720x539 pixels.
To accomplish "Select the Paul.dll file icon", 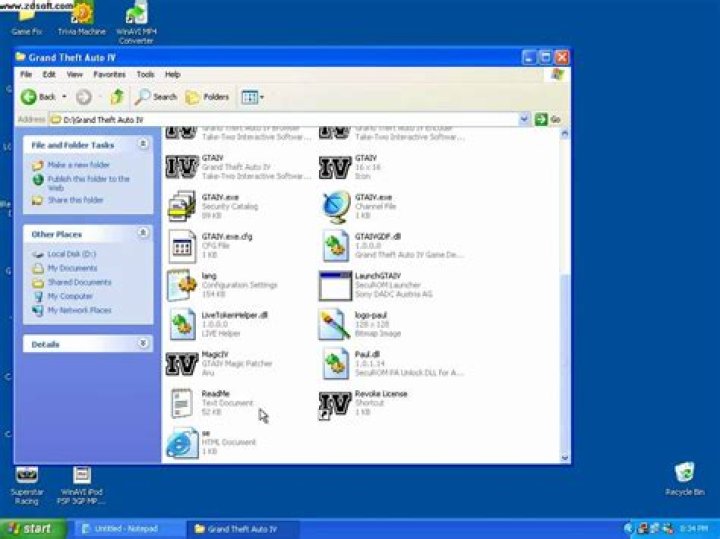I will [335, 364].
